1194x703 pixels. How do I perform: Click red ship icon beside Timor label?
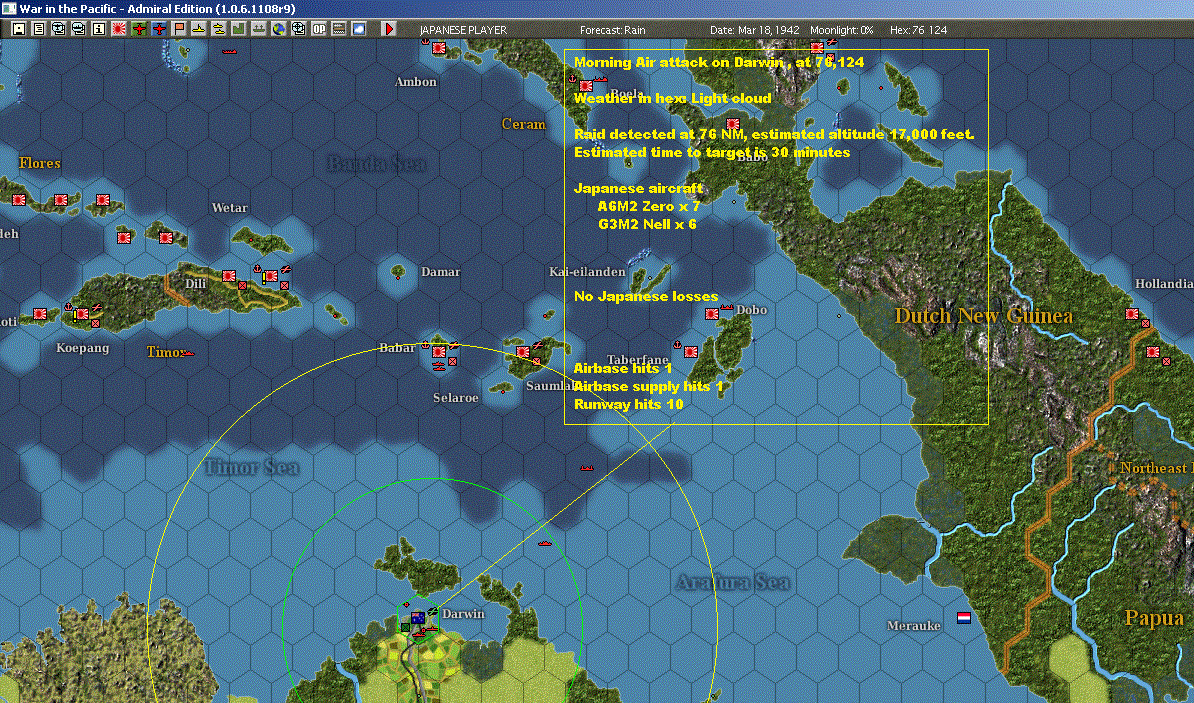[187, 353]
